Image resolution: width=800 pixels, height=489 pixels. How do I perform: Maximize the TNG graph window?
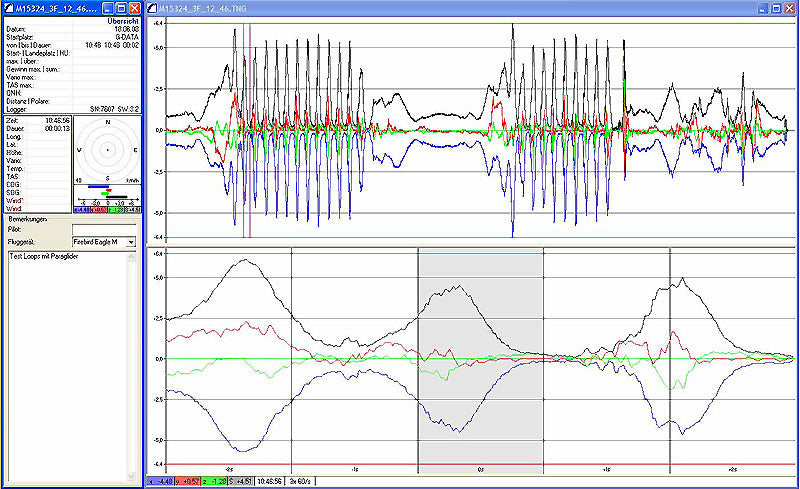775,7
